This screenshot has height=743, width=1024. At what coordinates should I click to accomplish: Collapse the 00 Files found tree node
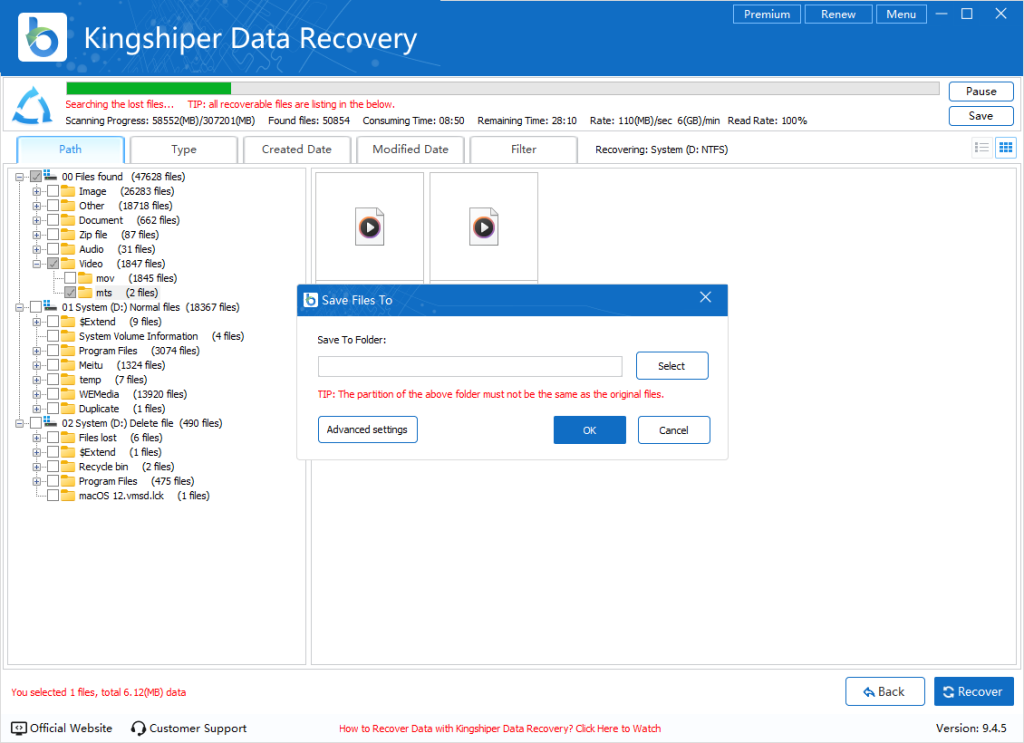tap(20, 177)
